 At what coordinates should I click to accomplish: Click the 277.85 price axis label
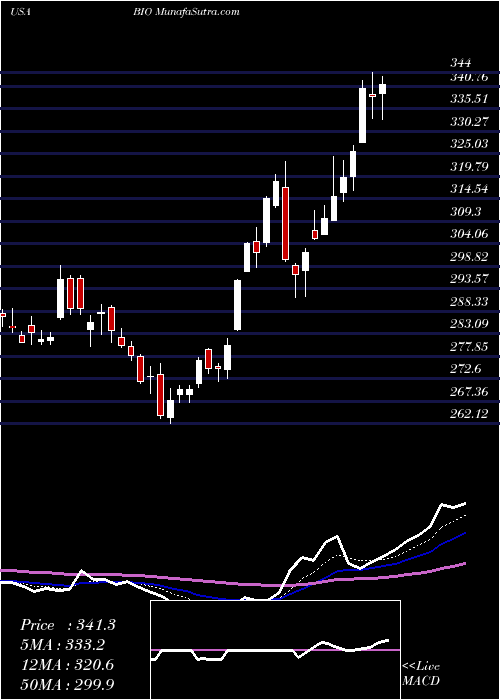469,347
